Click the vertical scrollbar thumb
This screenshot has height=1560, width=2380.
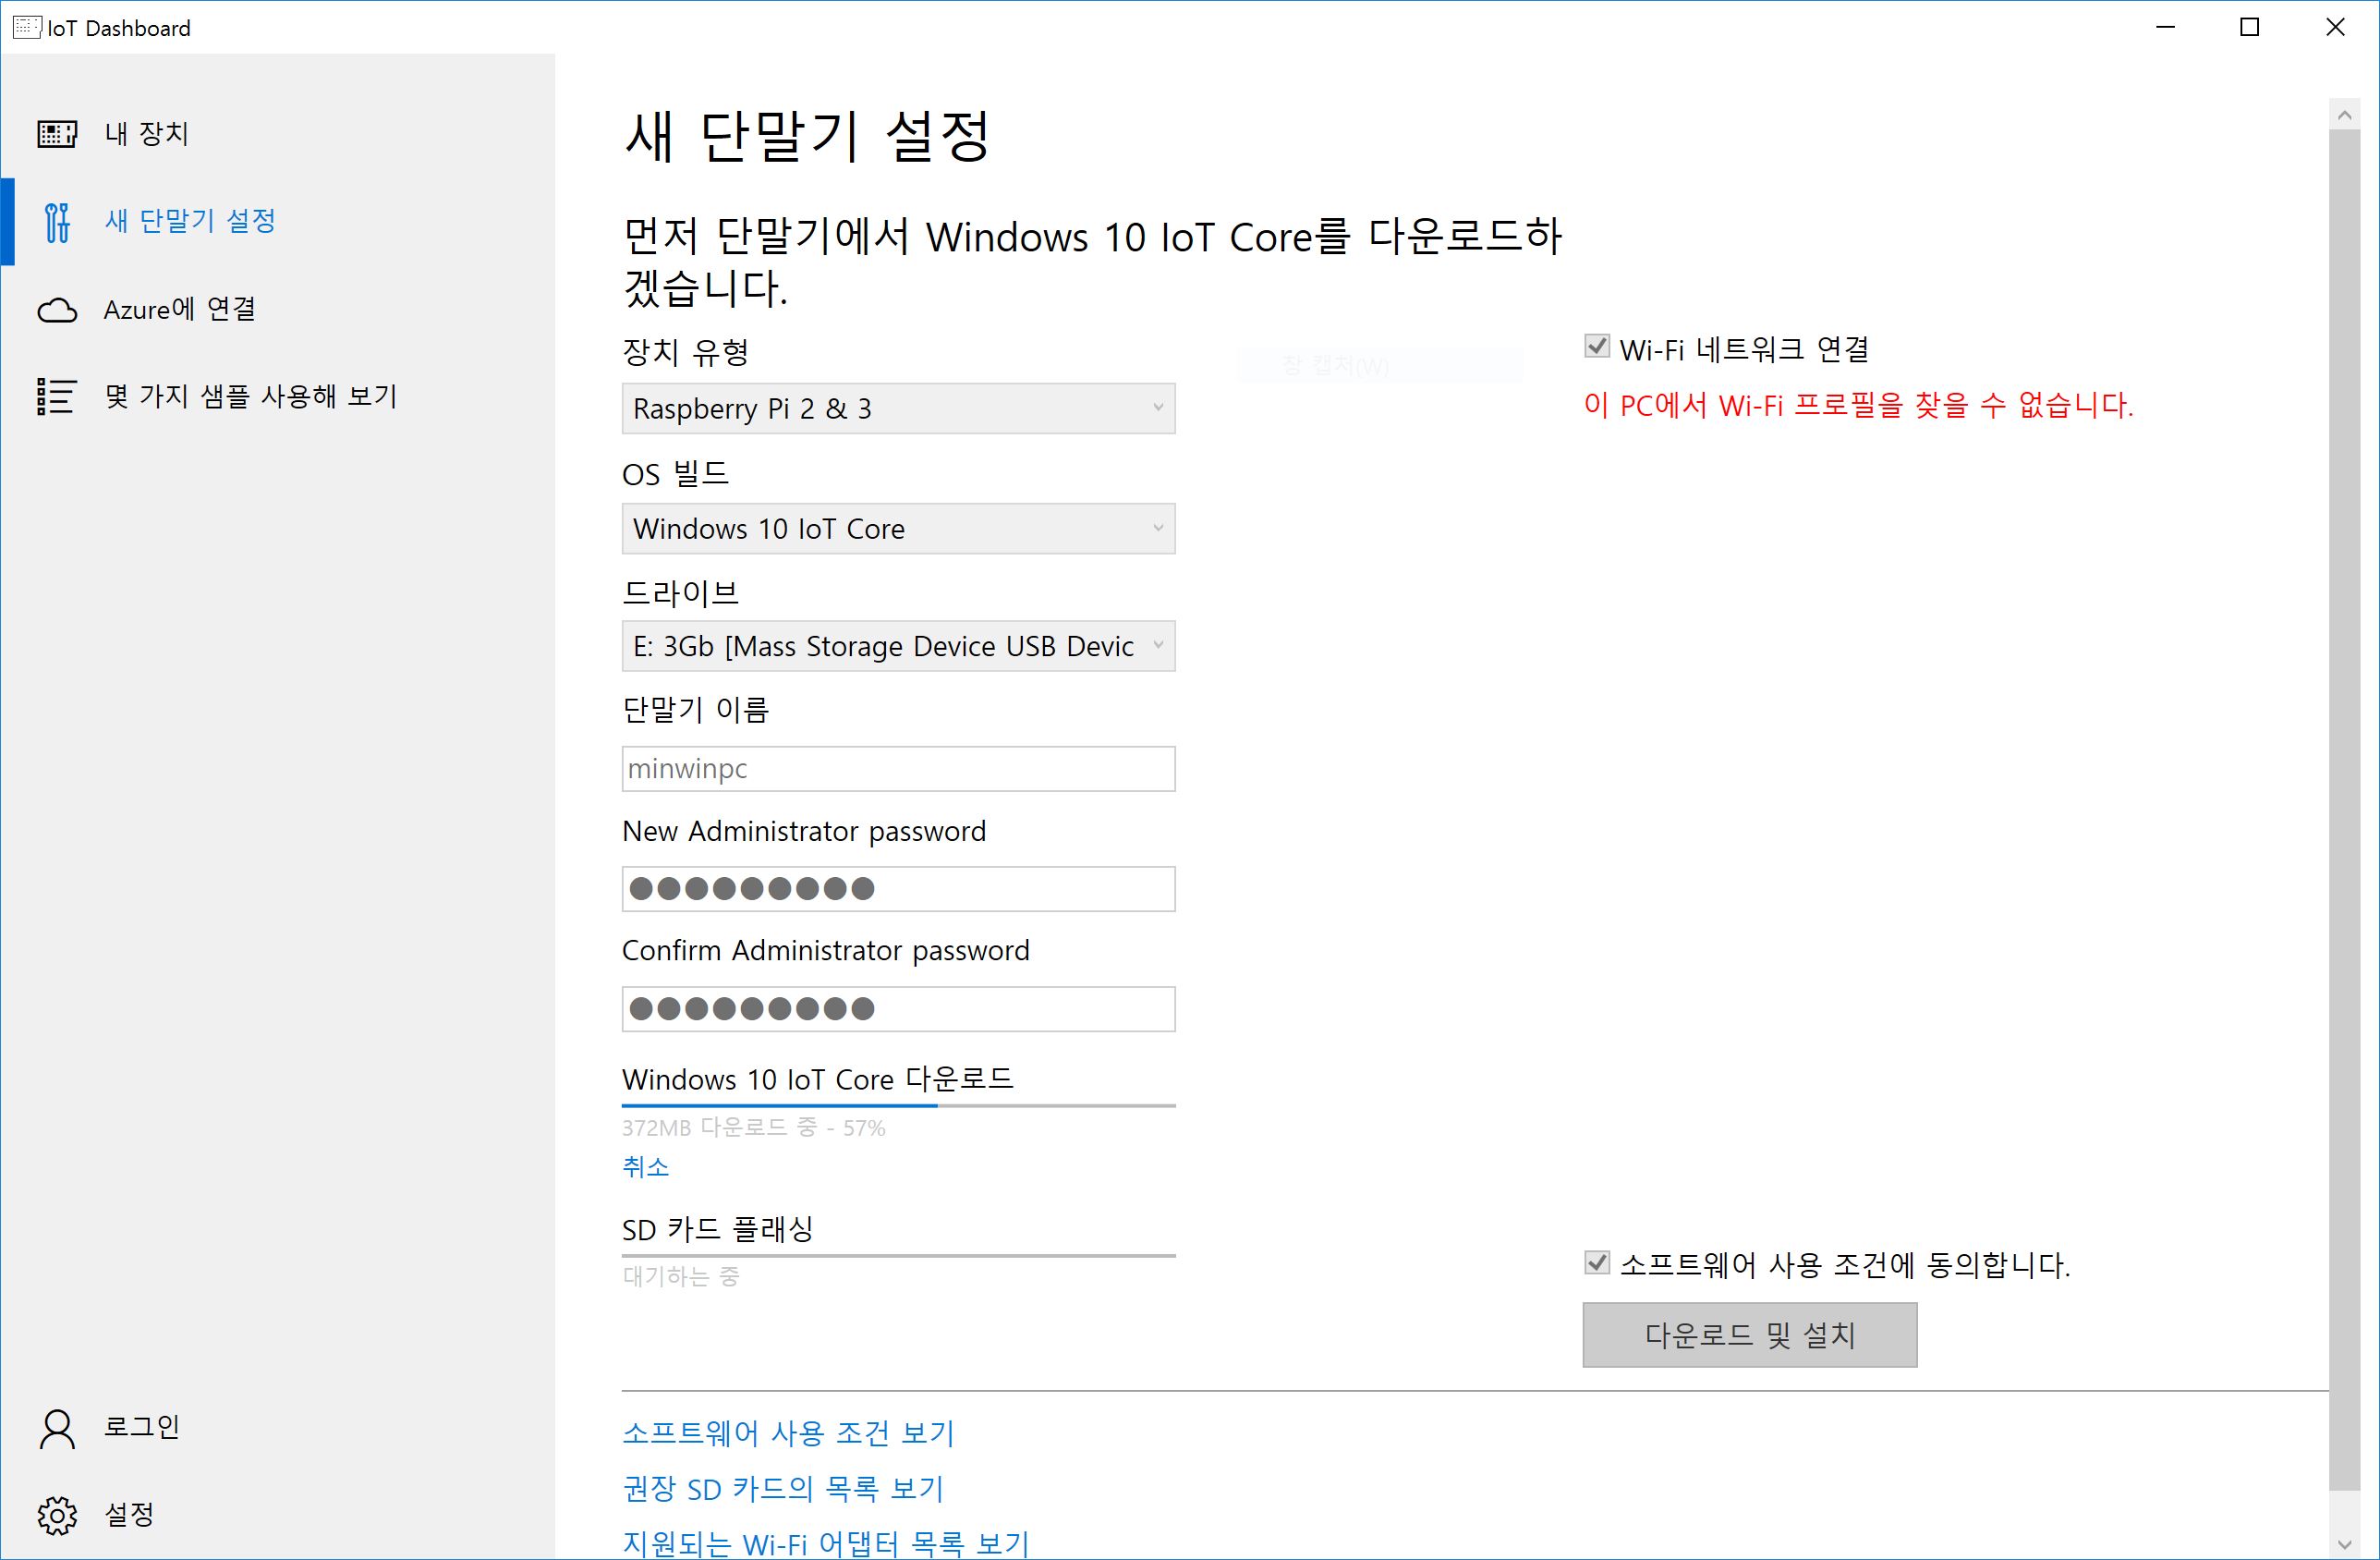[x=2344, y=810]
